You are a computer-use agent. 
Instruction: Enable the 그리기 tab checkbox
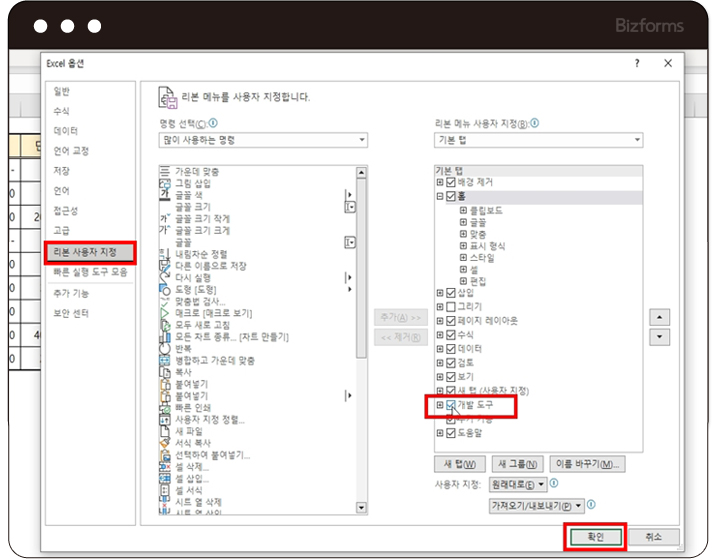click(x=451, y=307)
